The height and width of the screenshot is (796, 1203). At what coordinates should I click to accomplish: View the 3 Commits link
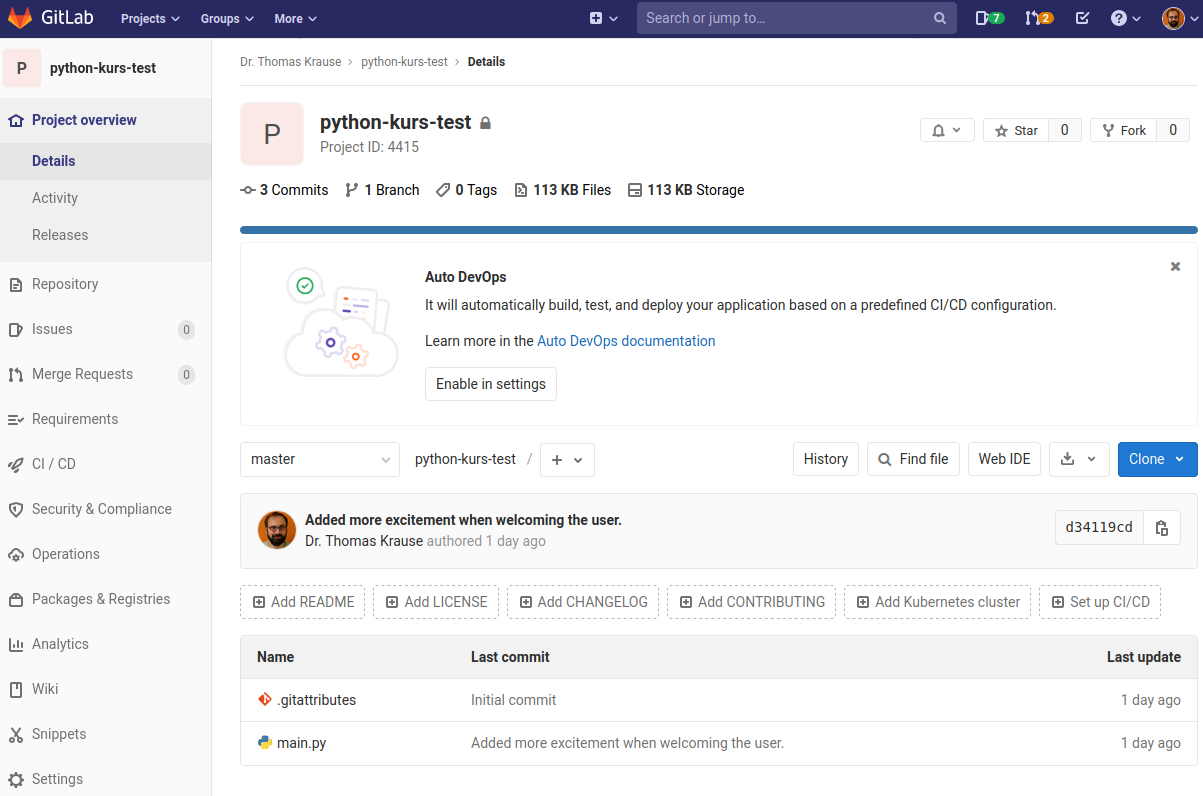point(285,190)
